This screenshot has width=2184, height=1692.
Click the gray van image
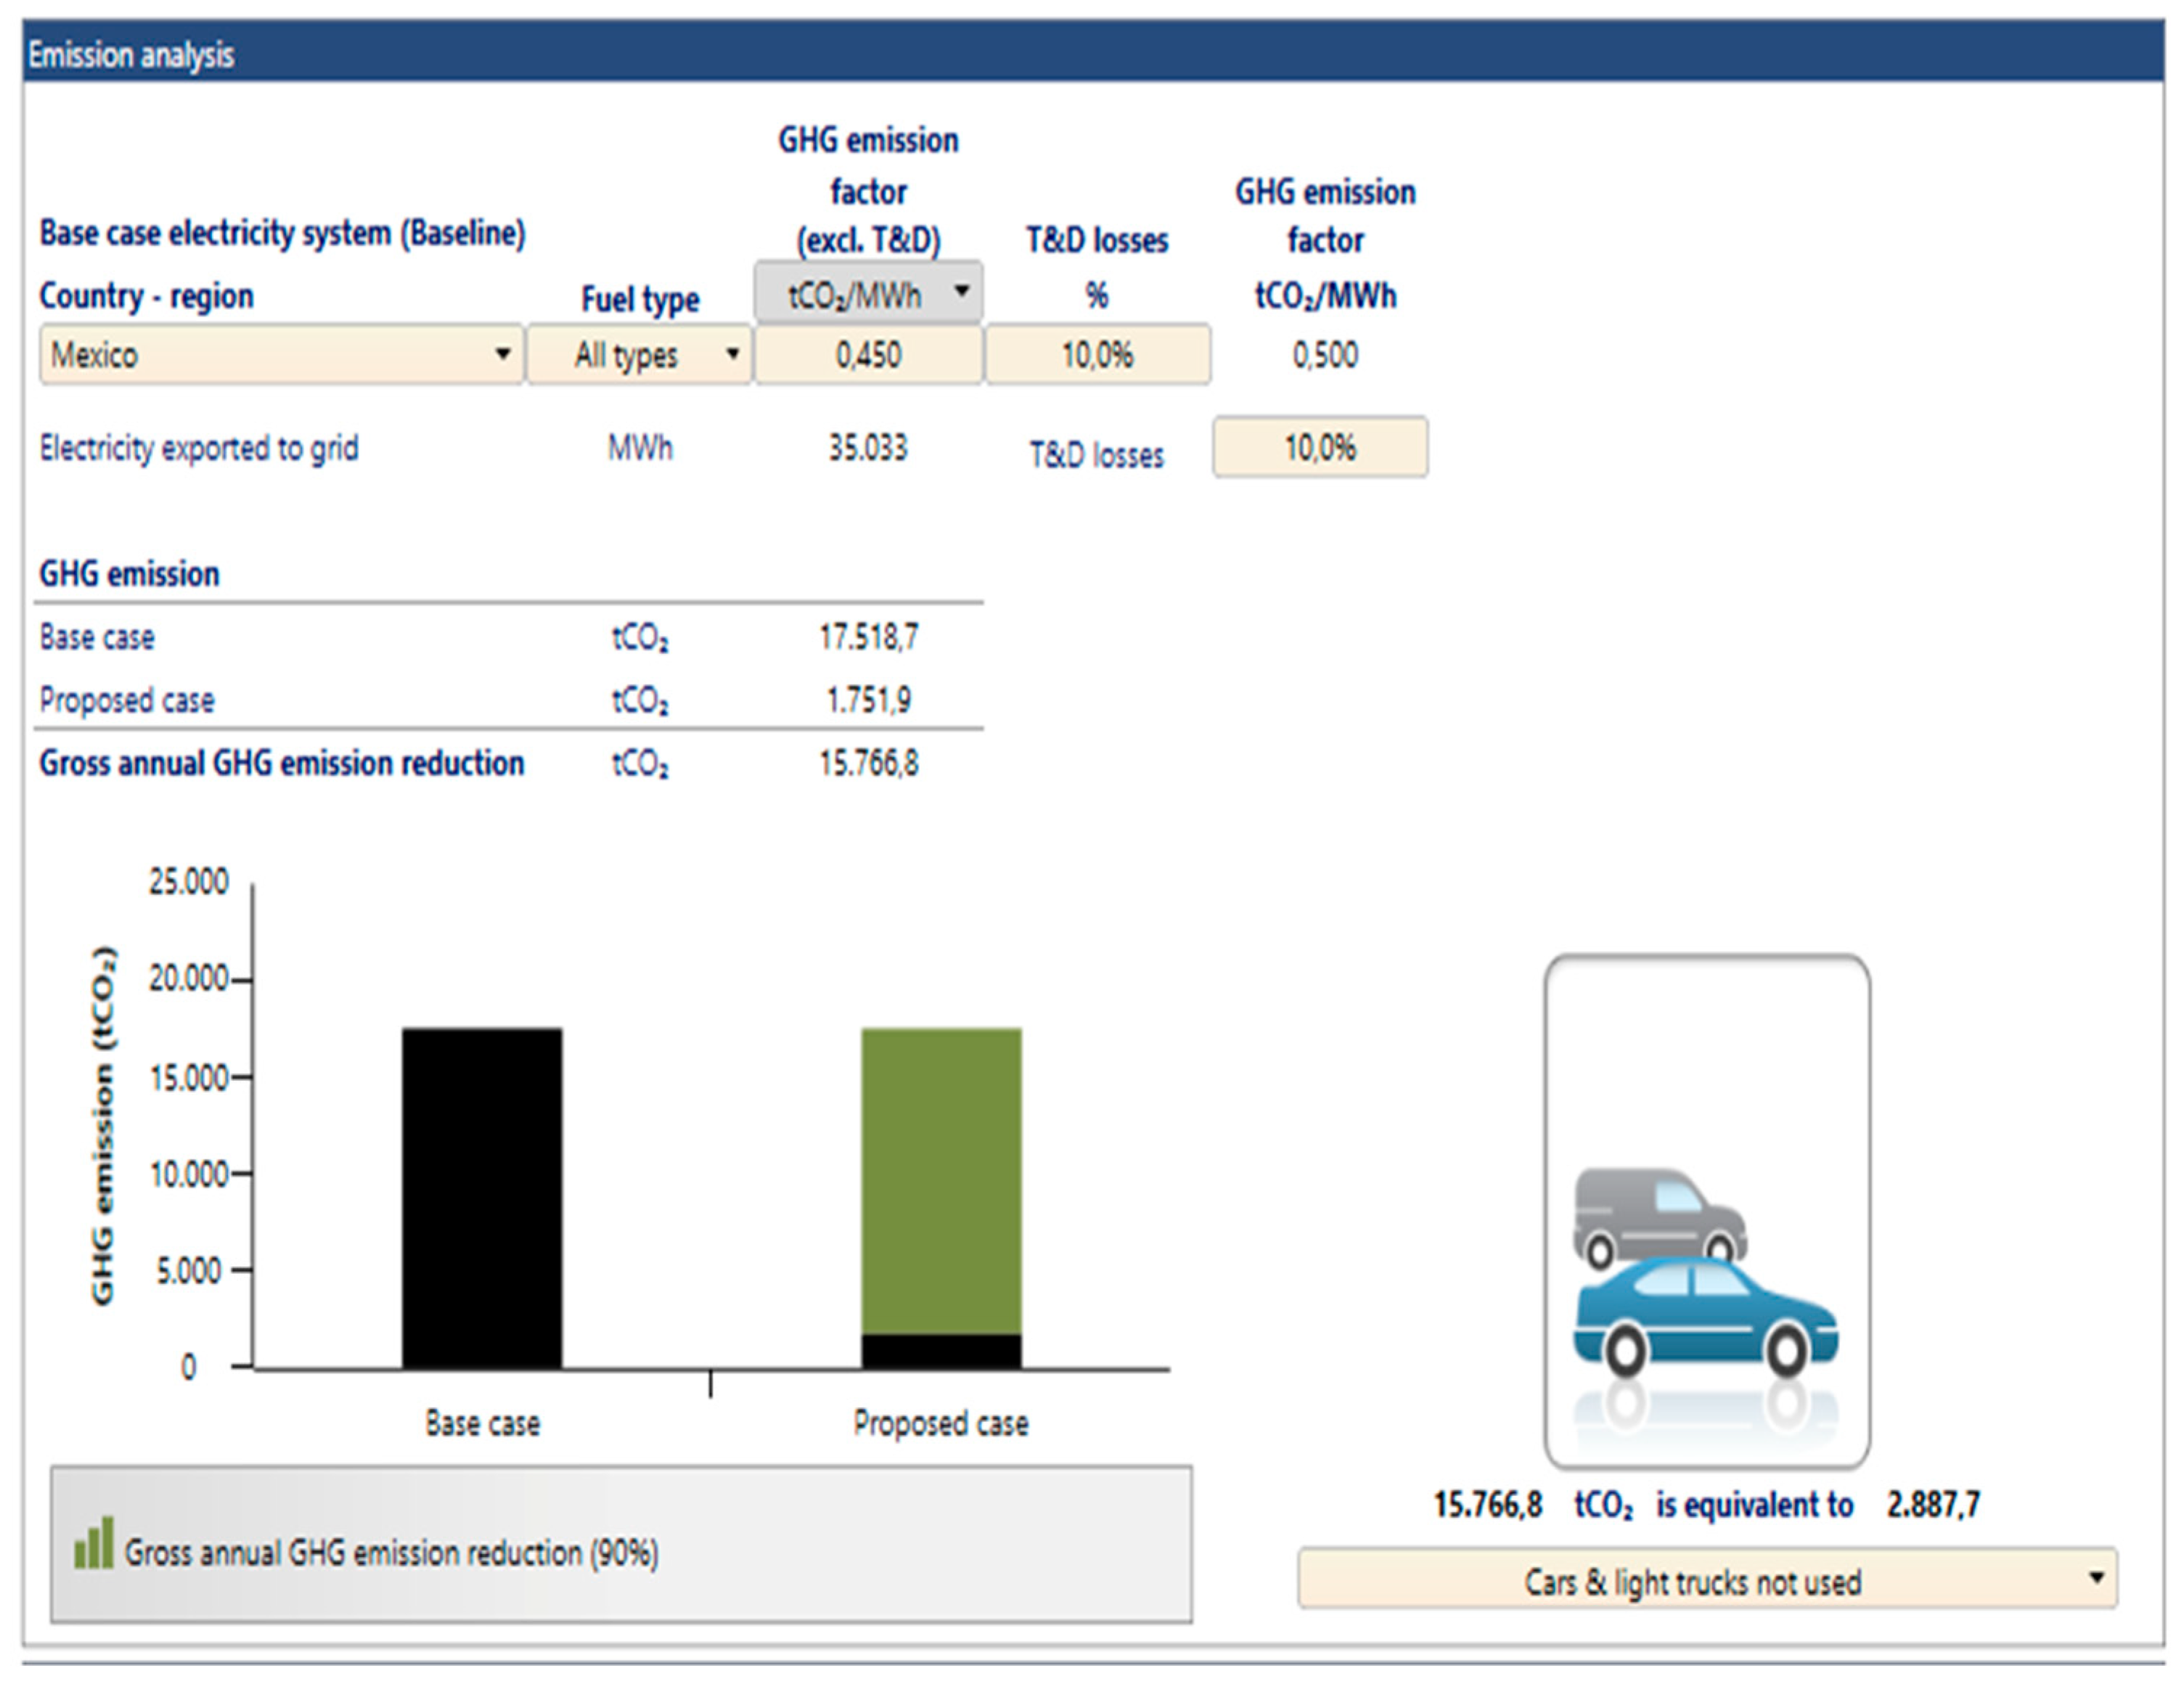pos(1659,1214)
